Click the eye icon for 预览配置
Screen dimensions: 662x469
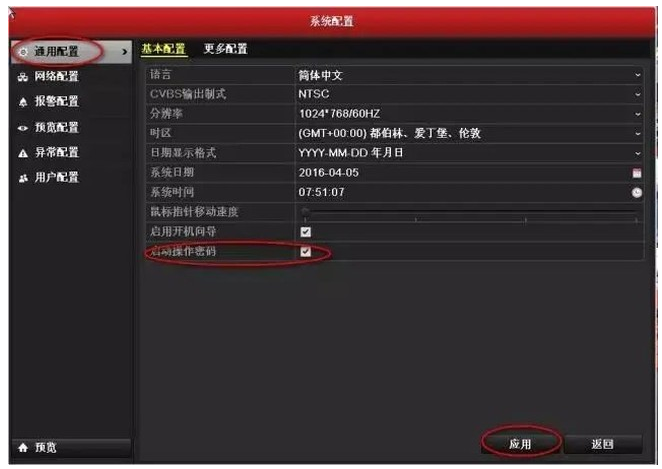coord(23,127)
